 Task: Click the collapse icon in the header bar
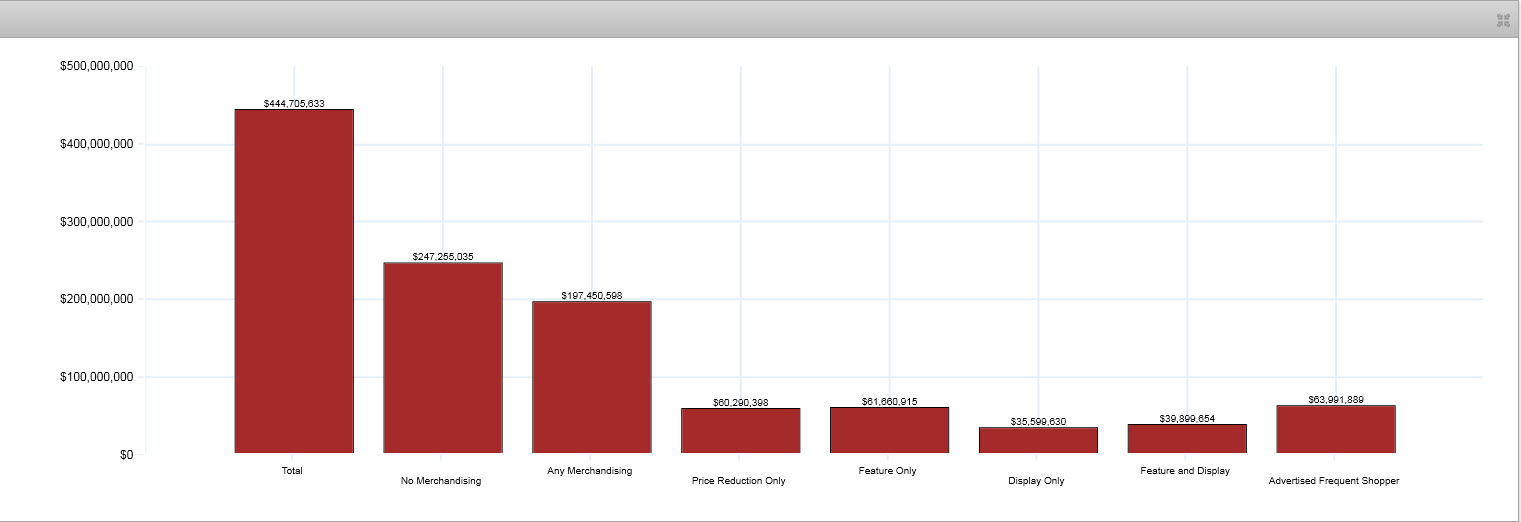tap(1502, 20)
